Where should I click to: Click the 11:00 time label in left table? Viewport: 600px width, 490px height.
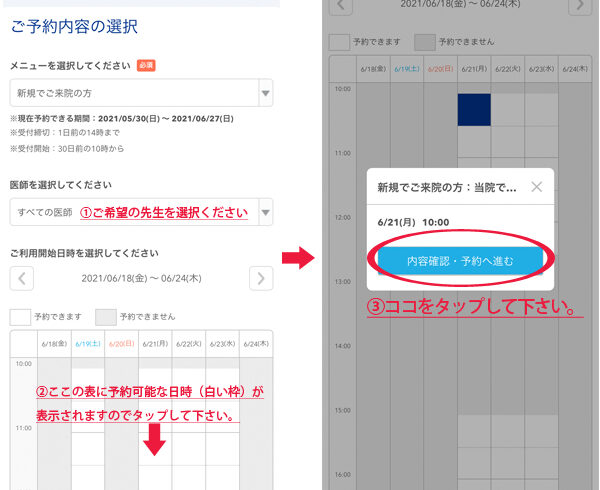24,428
